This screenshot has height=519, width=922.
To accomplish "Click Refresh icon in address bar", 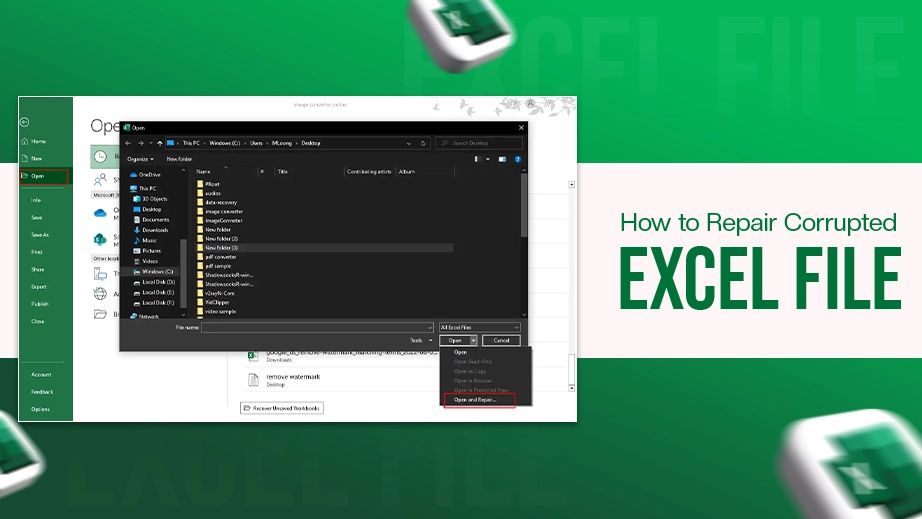I will [x=423, y=143].
